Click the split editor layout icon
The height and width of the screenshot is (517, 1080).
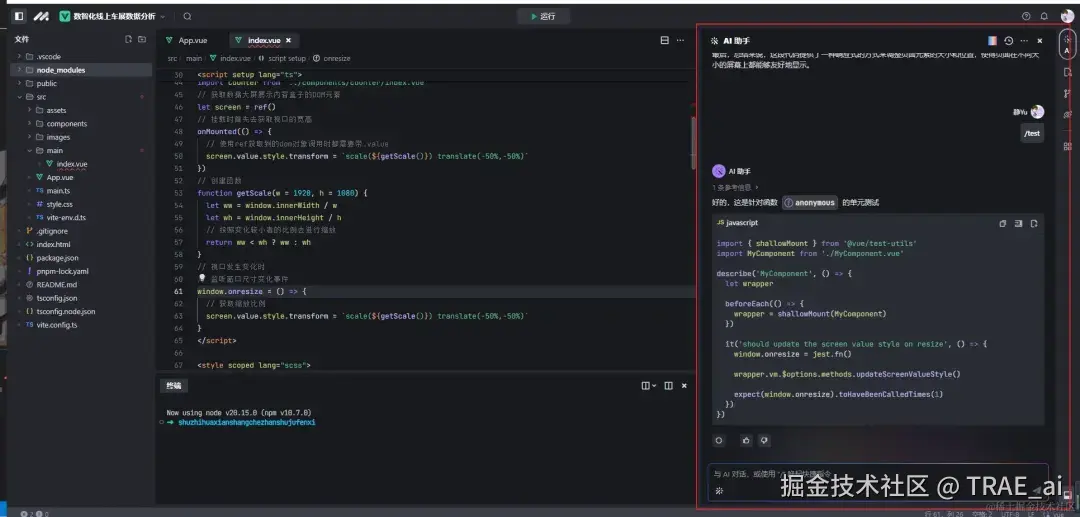pyautogui.click(x=665, y=41)
